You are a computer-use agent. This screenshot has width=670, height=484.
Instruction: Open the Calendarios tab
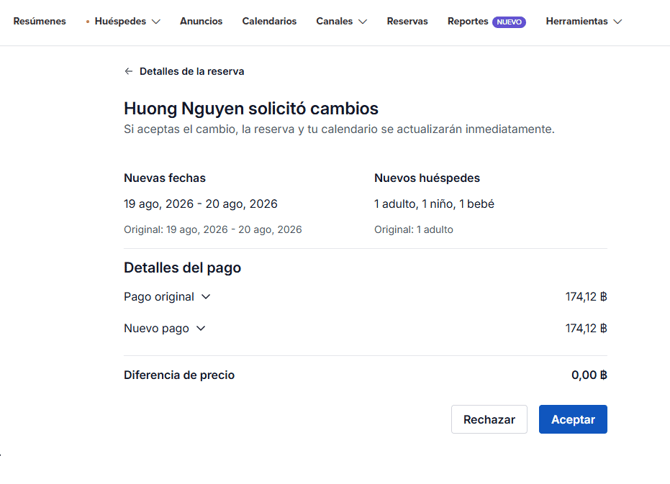(x=269, y=21)
